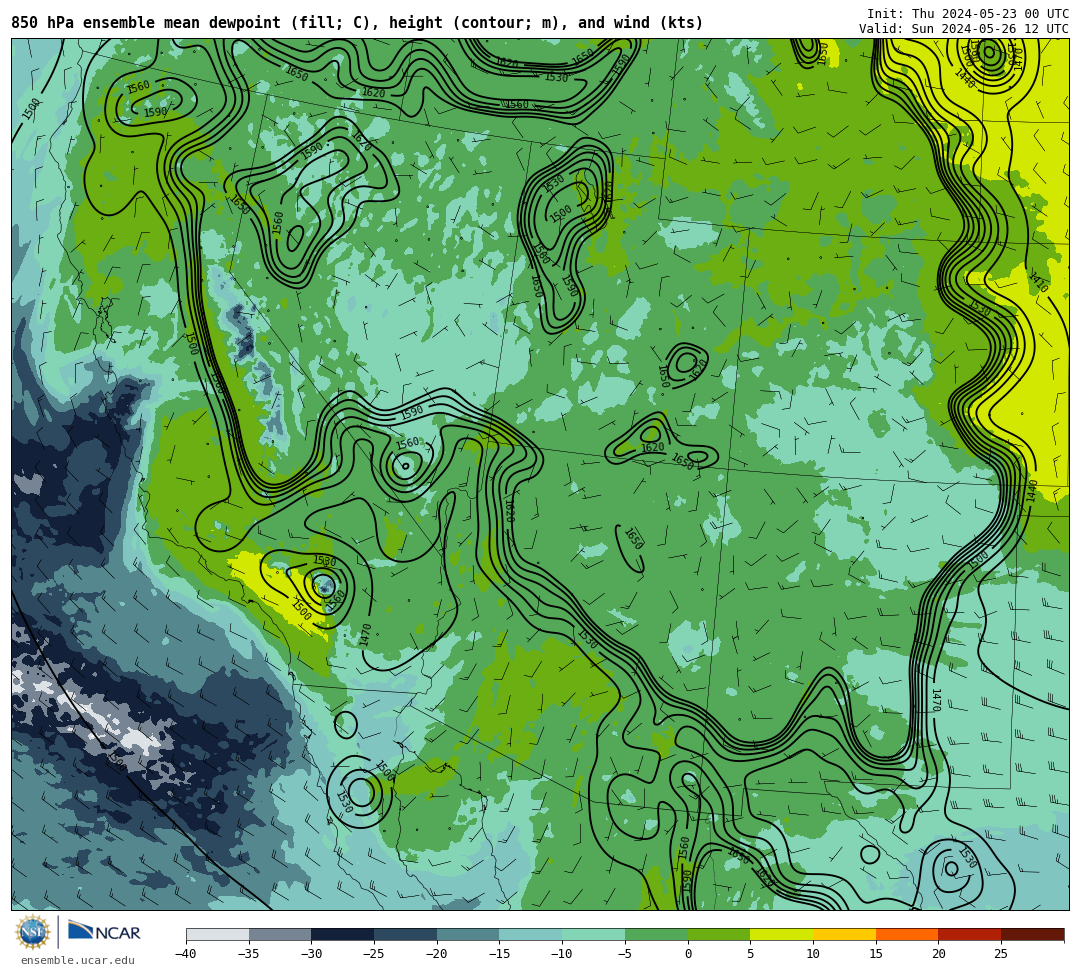
Task: Click the ensemble.ucar.edu text
Action: click(x=78, y=960)
